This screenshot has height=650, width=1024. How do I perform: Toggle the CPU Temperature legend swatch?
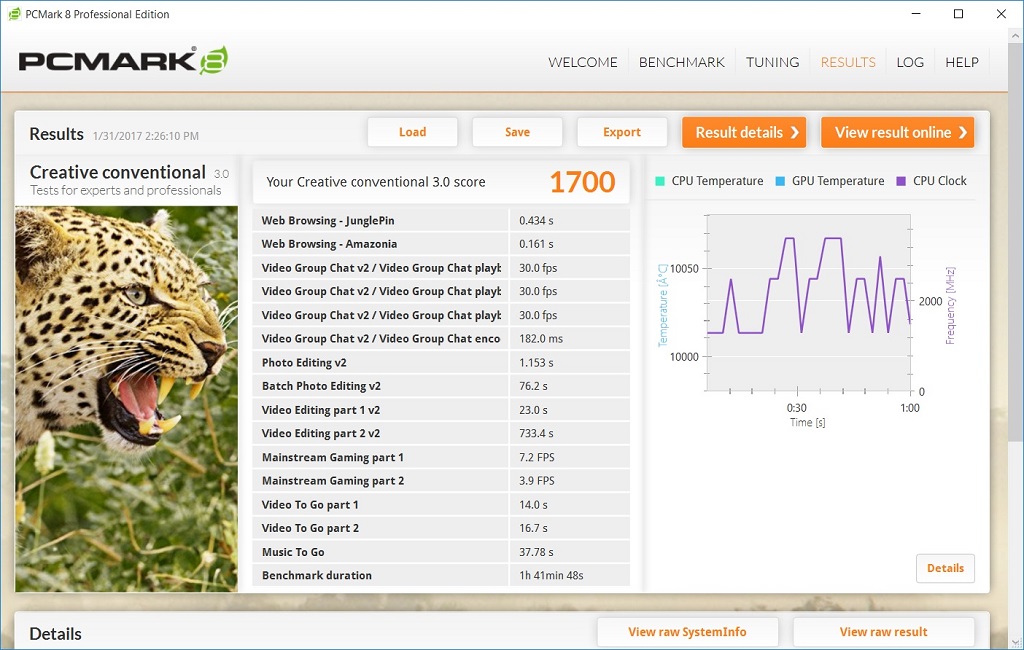pyautogui.click(x=660, y=181)
